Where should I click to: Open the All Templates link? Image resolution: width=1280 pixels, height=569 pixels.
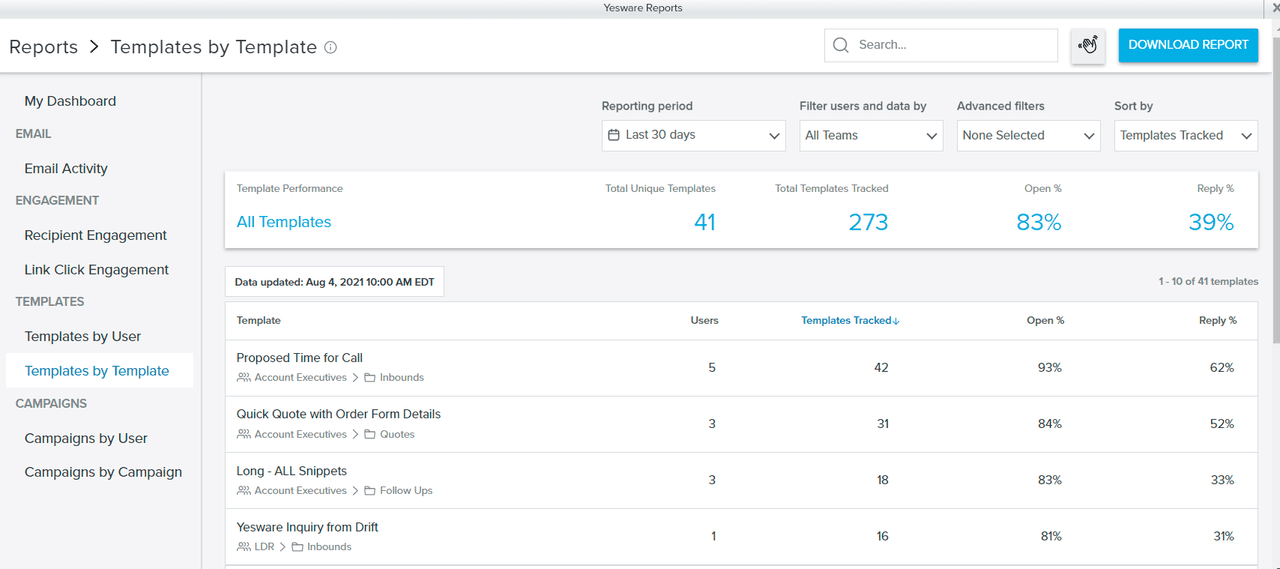284,222
